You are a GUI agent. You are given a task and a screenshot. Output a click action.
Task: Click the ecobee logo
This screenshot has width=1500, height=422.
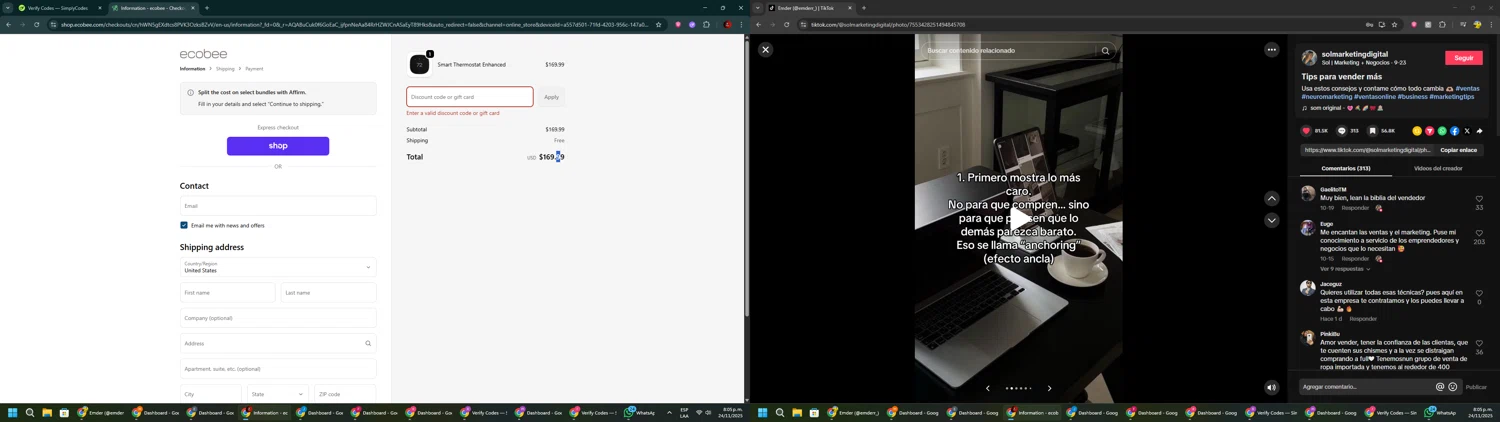[x=203, y=54]
